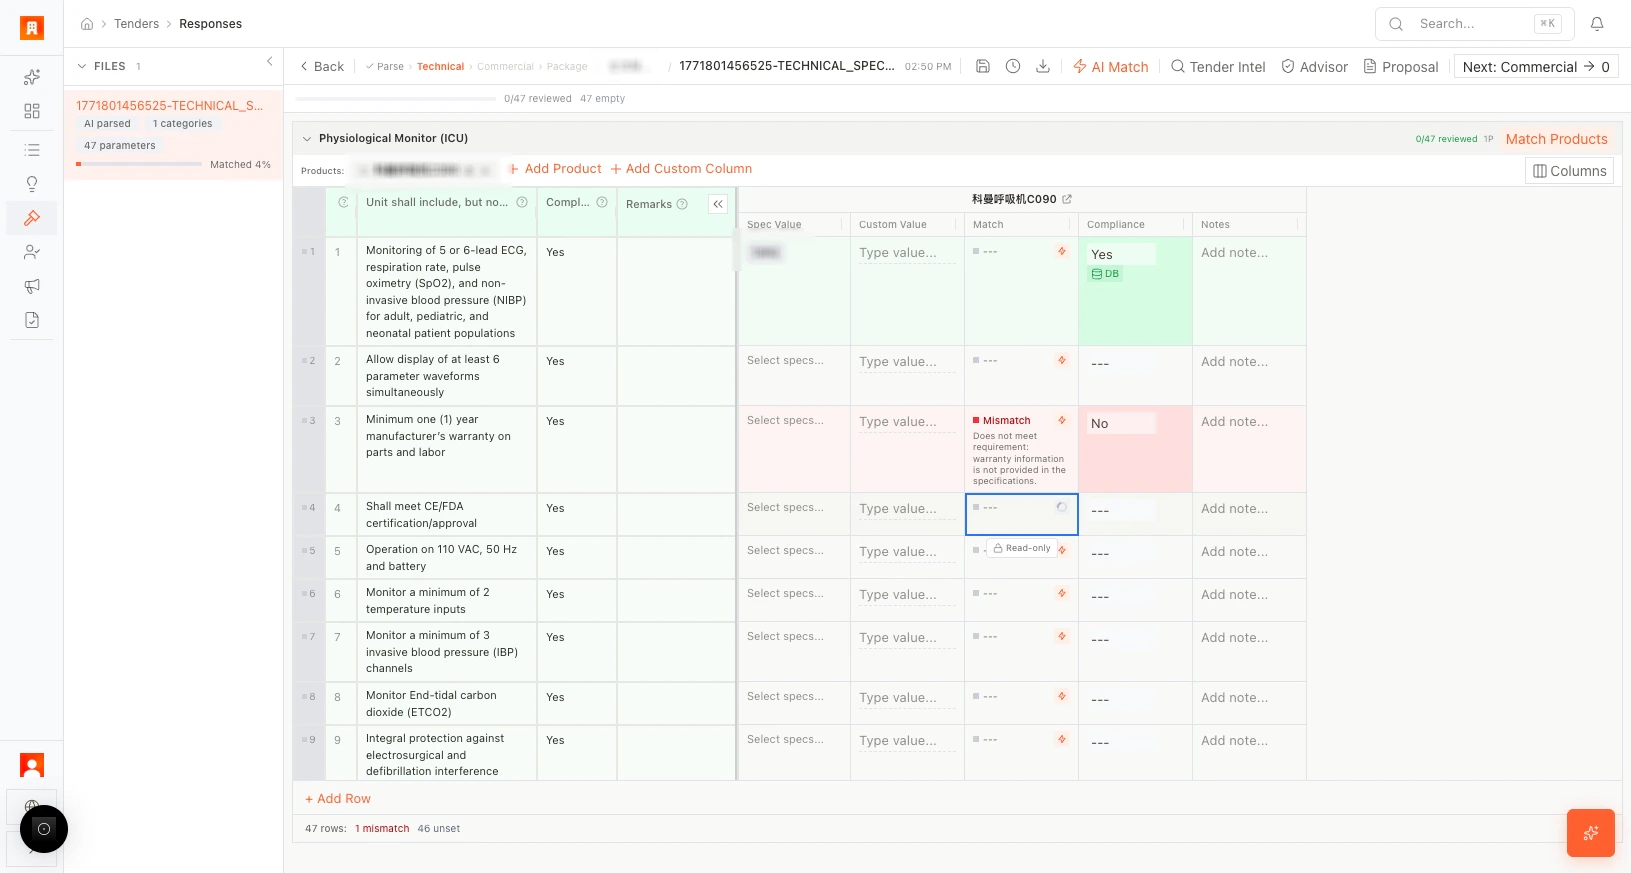Screen dimensions: 1631x873
Task: Run AI match sparkle for row 9
Action: tap(1062, 739)
